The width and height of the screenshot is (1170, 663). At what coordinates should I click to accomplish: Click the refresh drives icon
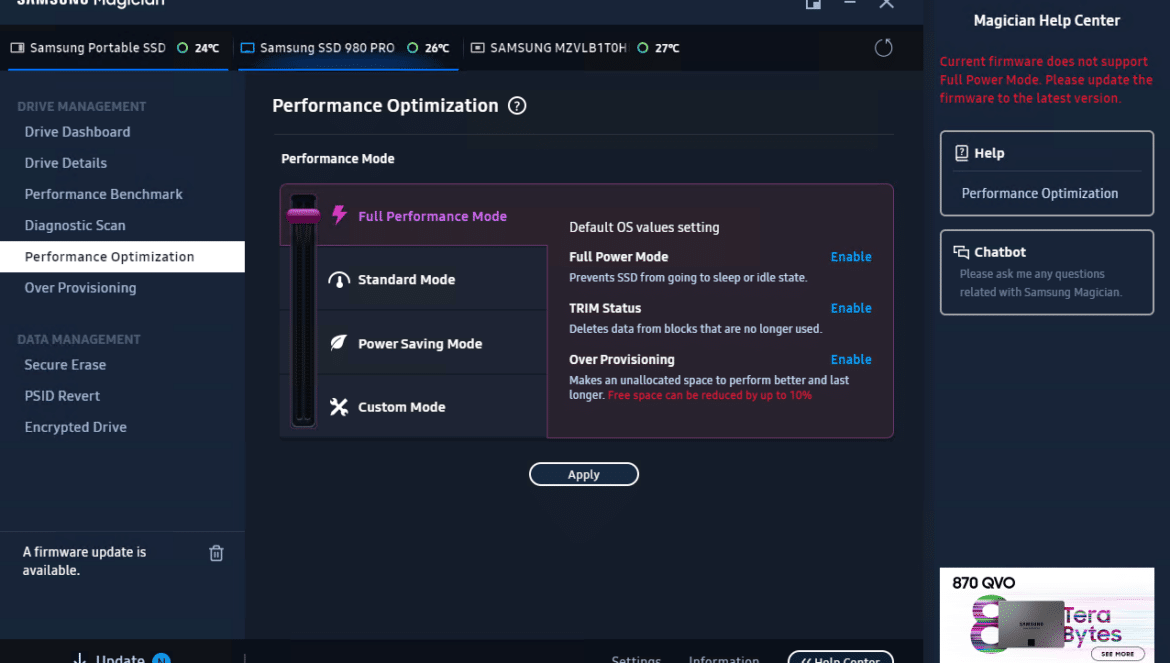(883, 48)
